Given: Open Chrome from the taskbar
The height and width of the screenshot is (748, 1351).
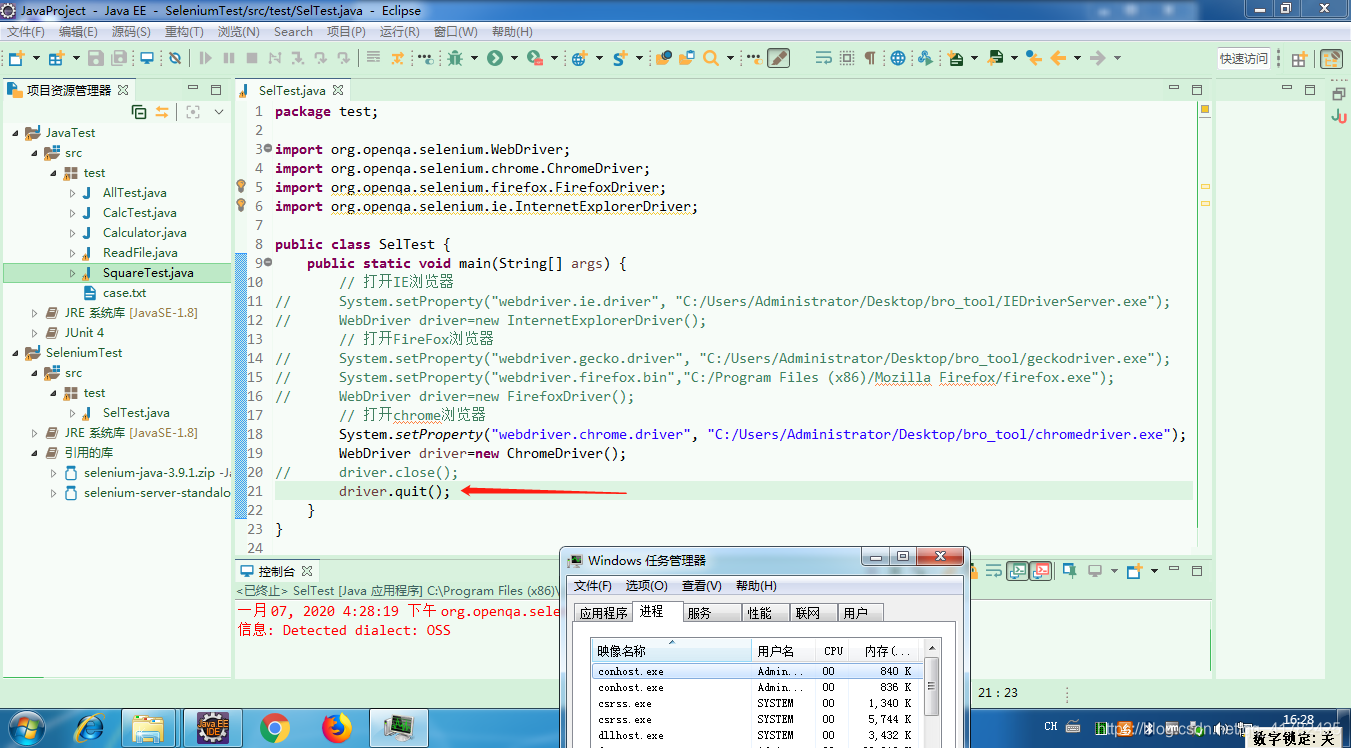Looking at the screenshot, I should coord(274,728).
